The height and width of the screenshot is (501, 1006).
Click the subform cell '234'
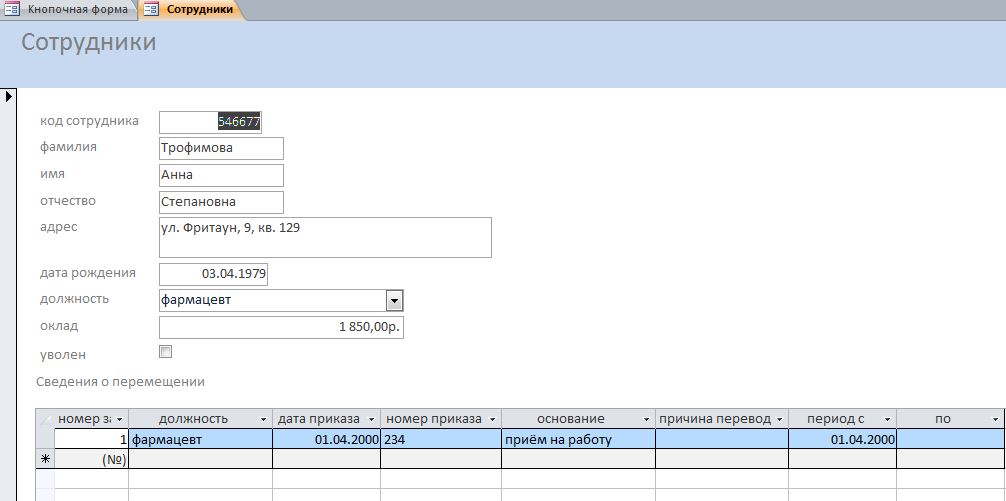(x=441, y=439)
